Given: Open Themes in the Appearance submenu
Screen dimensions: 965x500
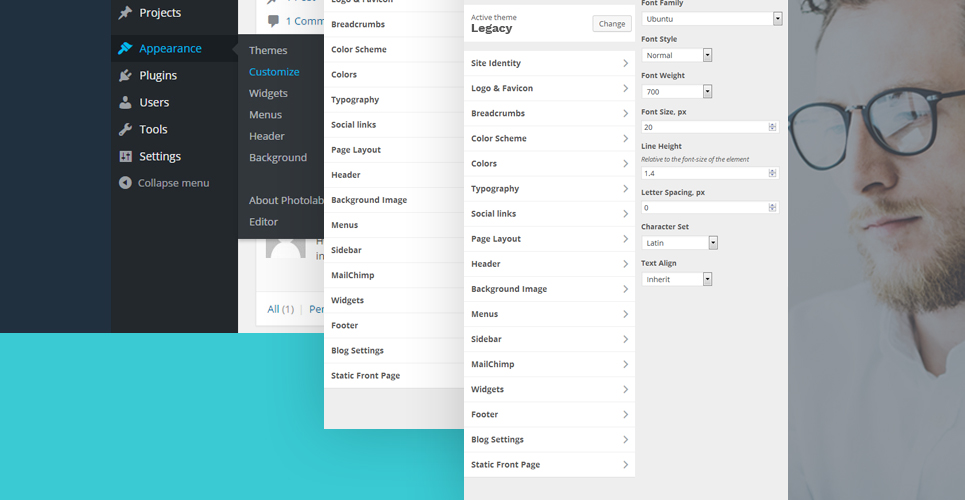Looking at the screenshot, I should click(x=268, y=50).
